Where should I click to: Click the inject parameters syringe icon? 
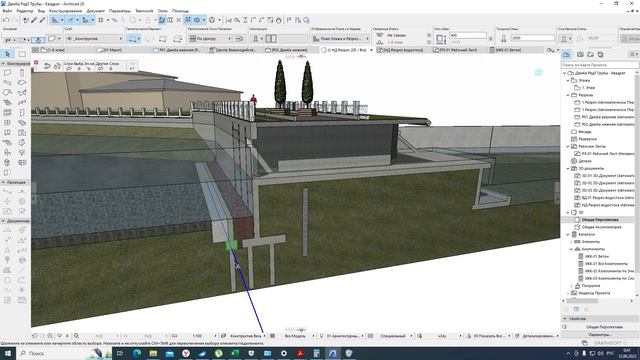(42, 20)
